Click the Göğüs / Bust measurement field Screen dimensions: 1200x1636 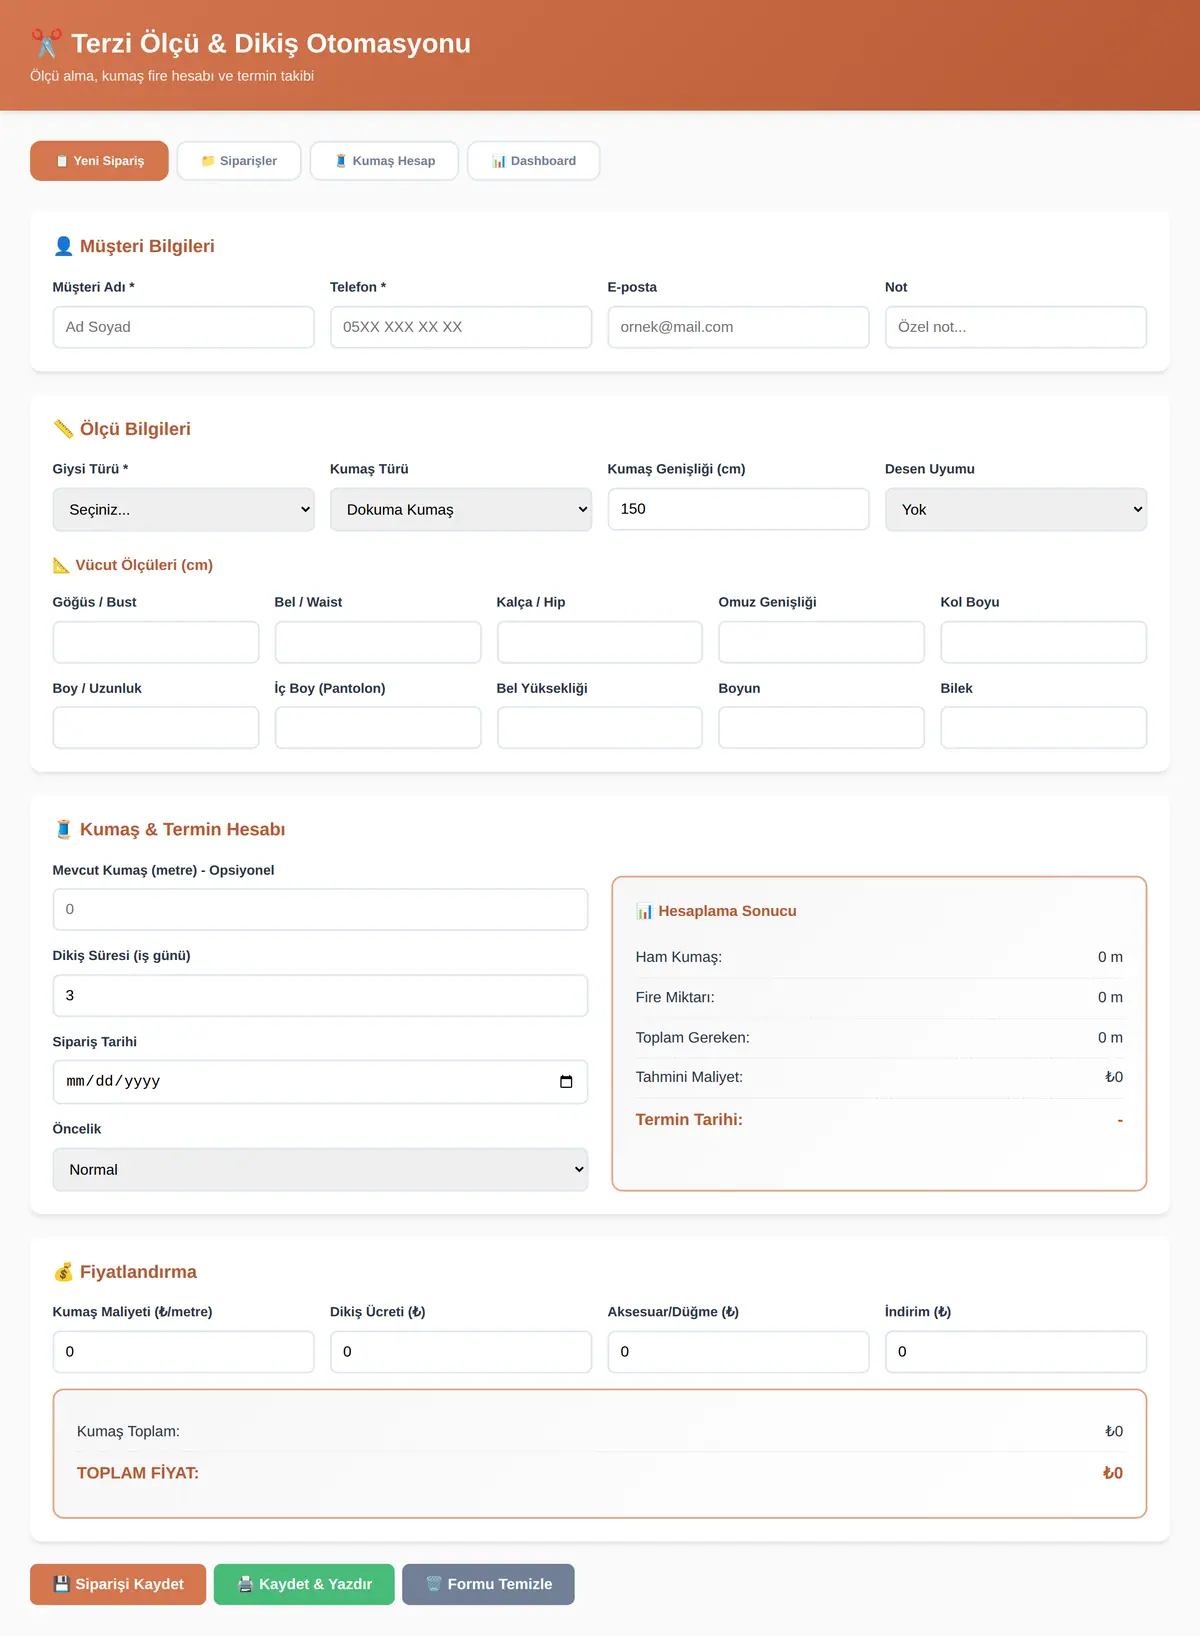156,642
